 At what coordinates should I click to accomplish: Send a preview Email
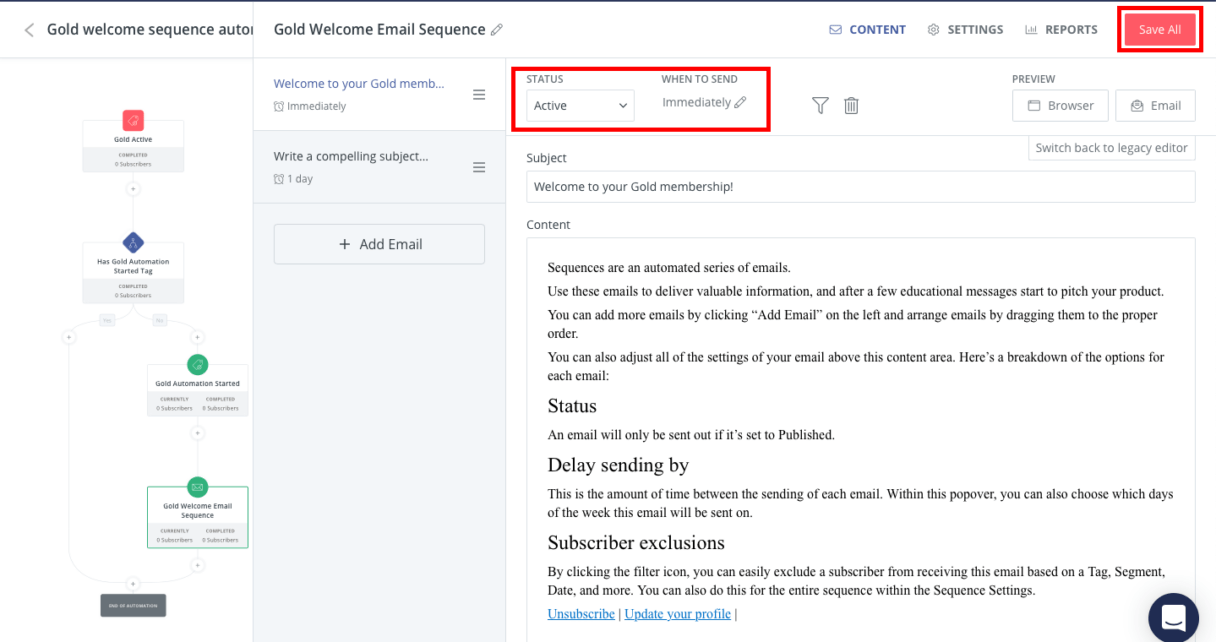click(x=1155, y=105)
